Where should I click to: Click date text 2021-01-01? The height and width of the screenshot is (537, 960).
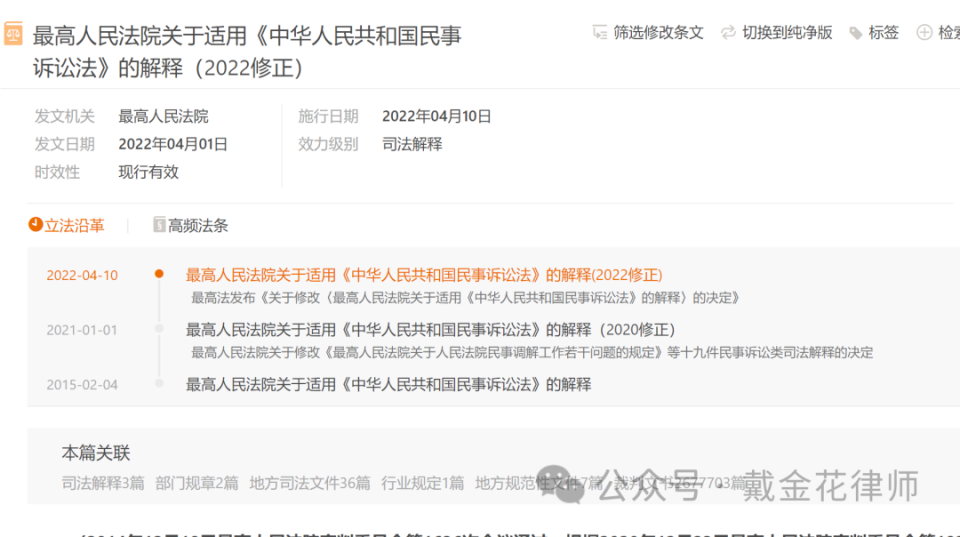click(x=82, y=330)
